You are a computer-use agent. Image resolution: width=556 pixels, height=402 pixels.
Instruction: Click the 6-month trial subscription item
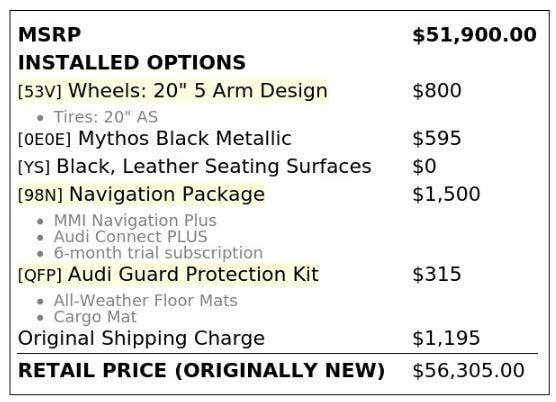[158, 253]
